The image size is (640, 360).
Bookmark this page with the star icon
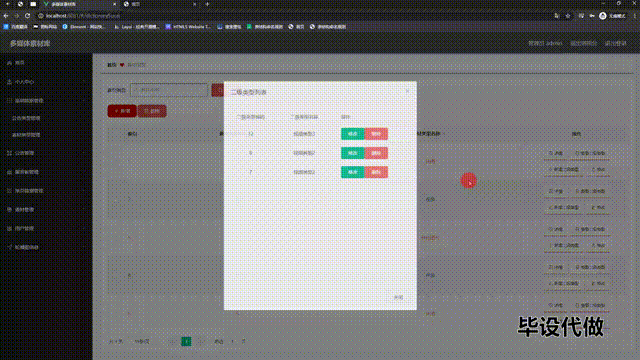point(568,16)
